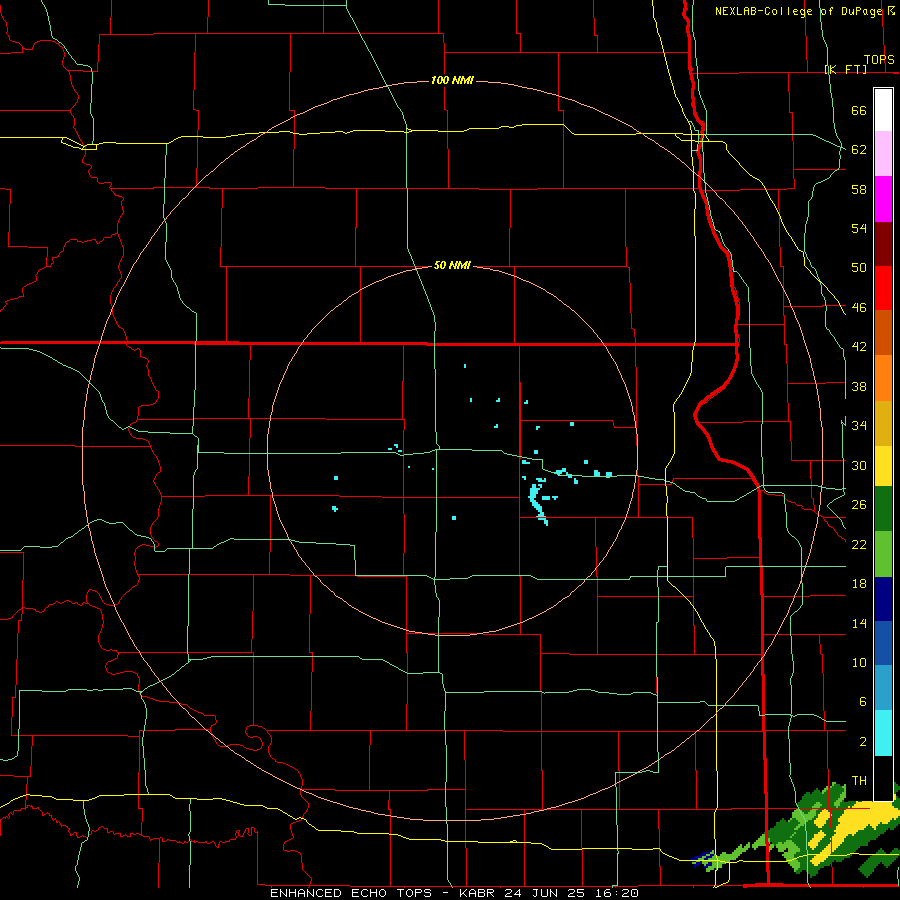
Task: Click the sky blue legend swatch
Action: (x=883, y=688)
